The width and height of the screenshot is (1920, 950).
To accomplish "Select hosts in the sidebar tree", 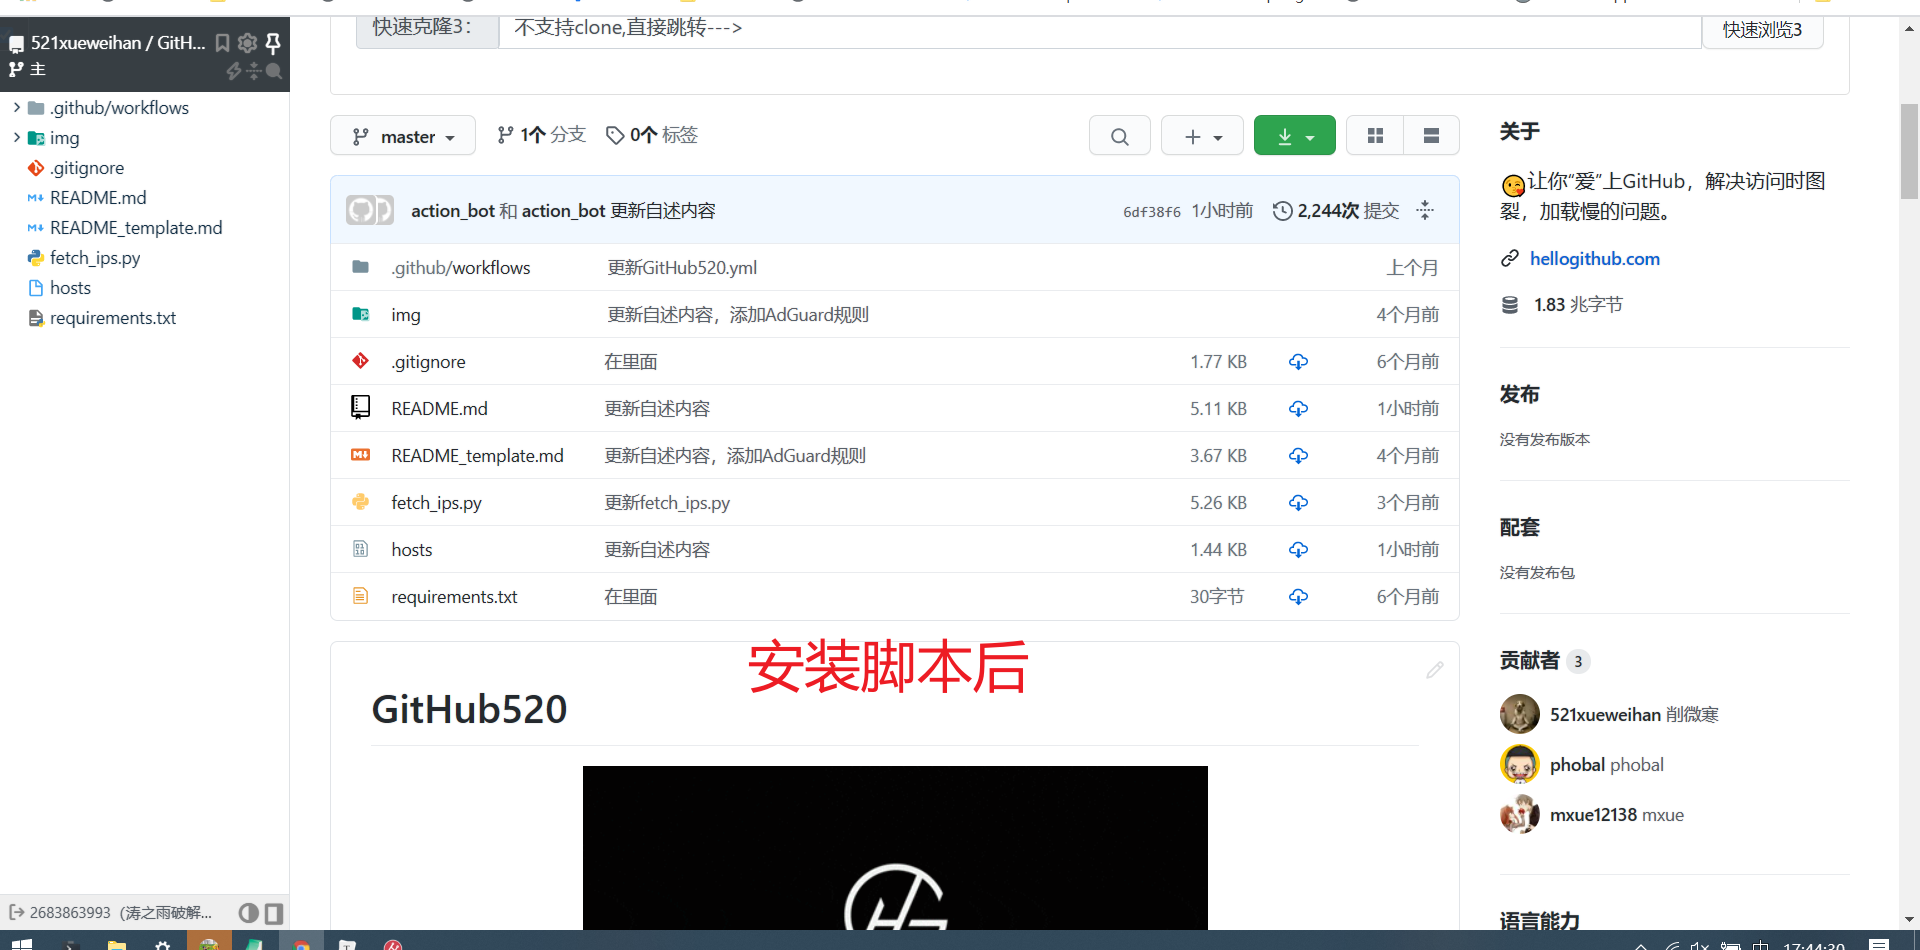I will click(70, 288).
